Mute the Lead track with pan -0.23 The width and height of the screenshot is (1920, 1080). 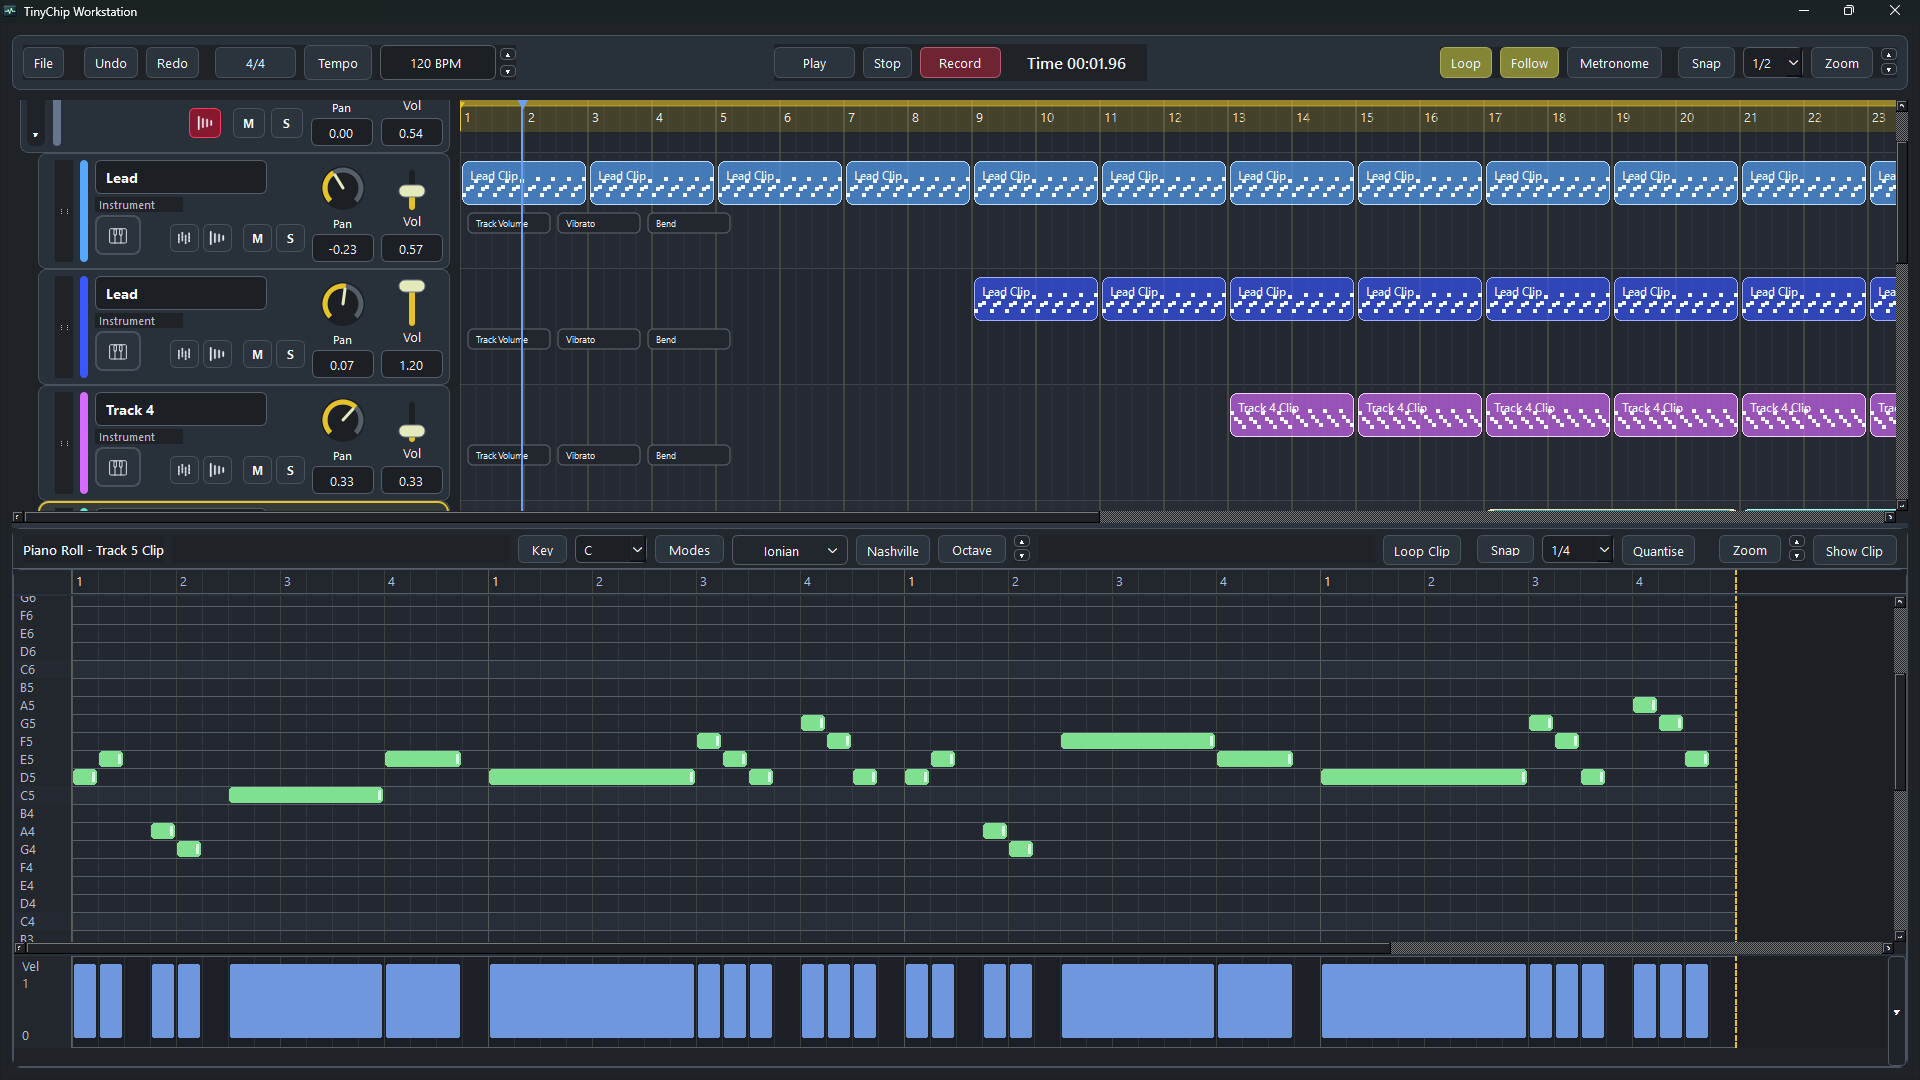(258, 238)
